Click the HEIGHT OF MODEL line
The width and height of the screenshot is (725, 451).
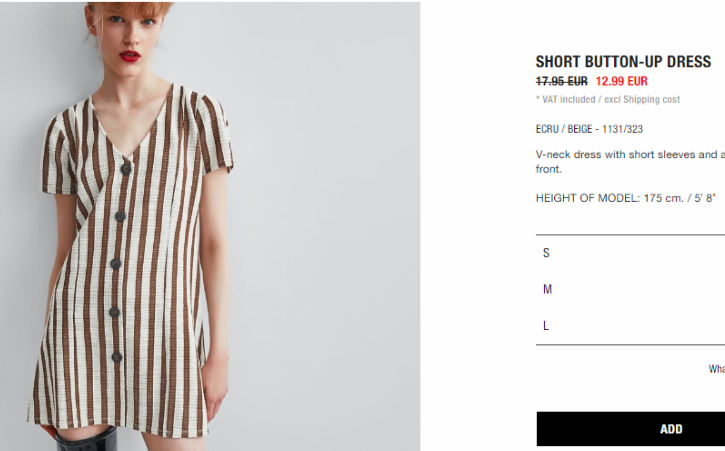click(626, 198)
